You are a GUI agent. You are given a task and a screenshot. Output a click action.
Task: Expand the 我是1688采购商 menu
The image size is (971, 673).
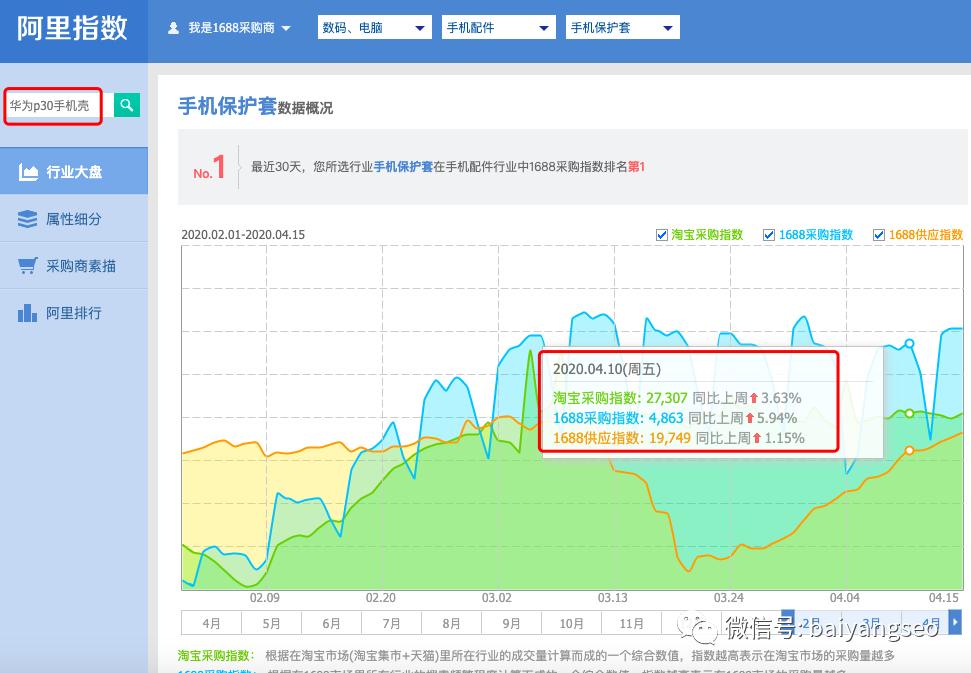coord(228,29)
